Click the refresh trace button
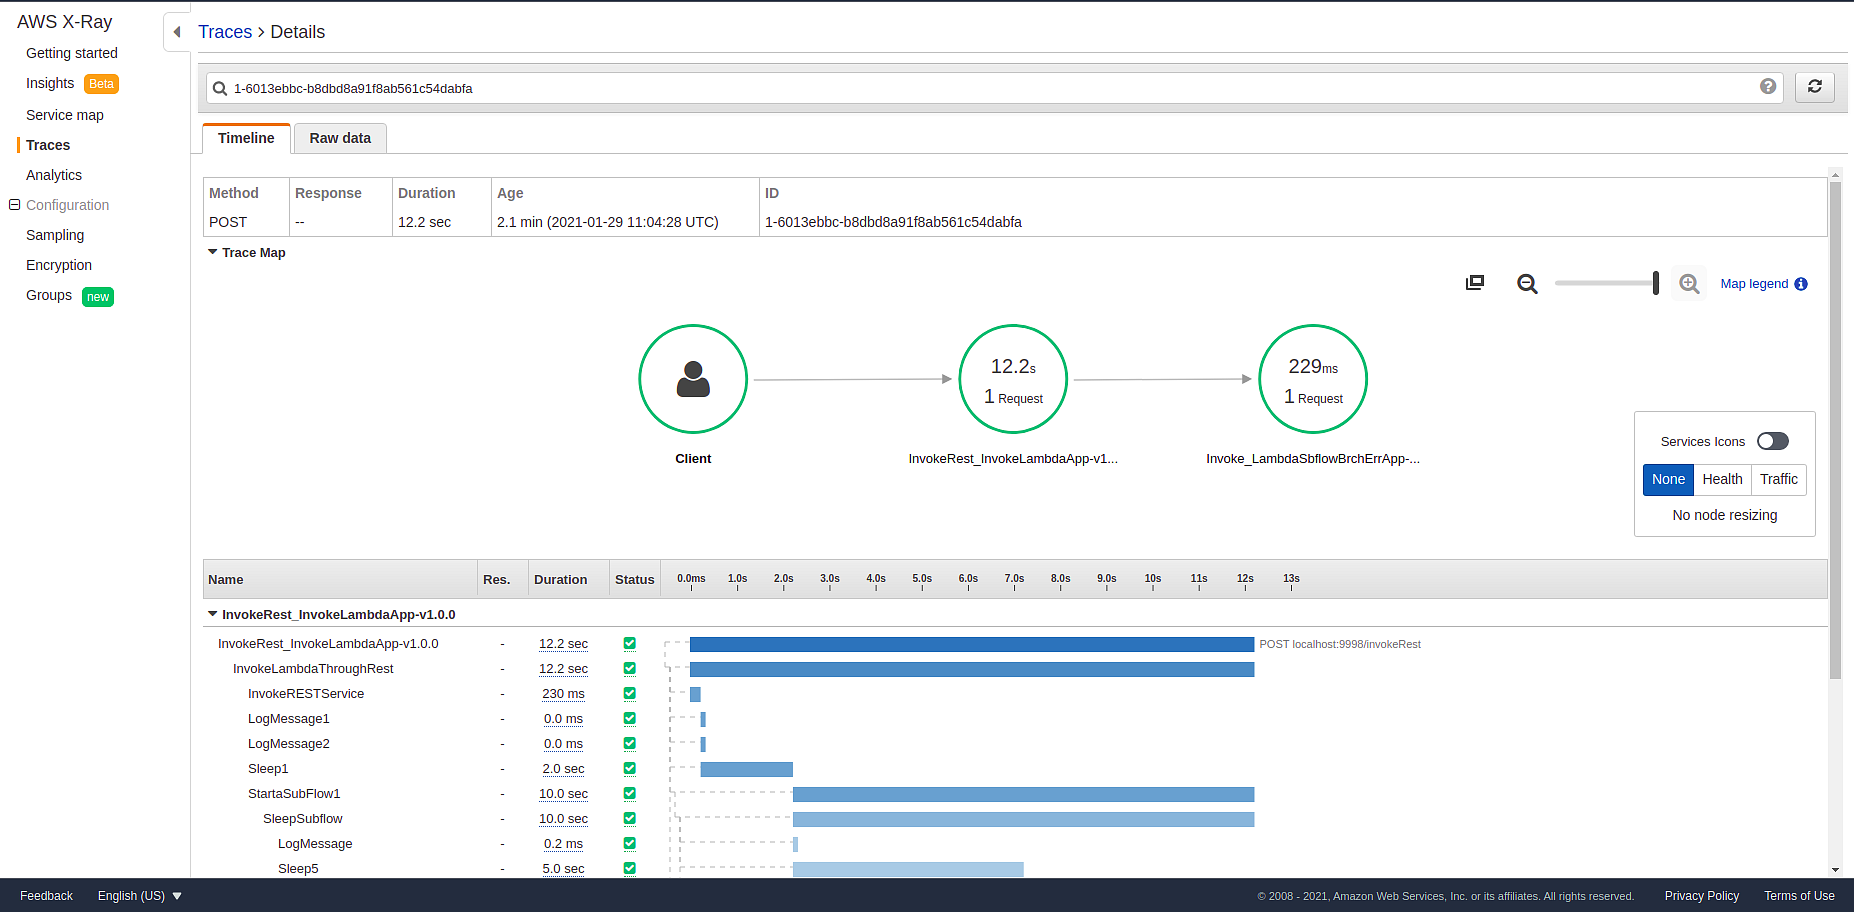Image resolution: width=1854 pixels, height=912 pixels. pyautogui.click(x=1814, y=87)
